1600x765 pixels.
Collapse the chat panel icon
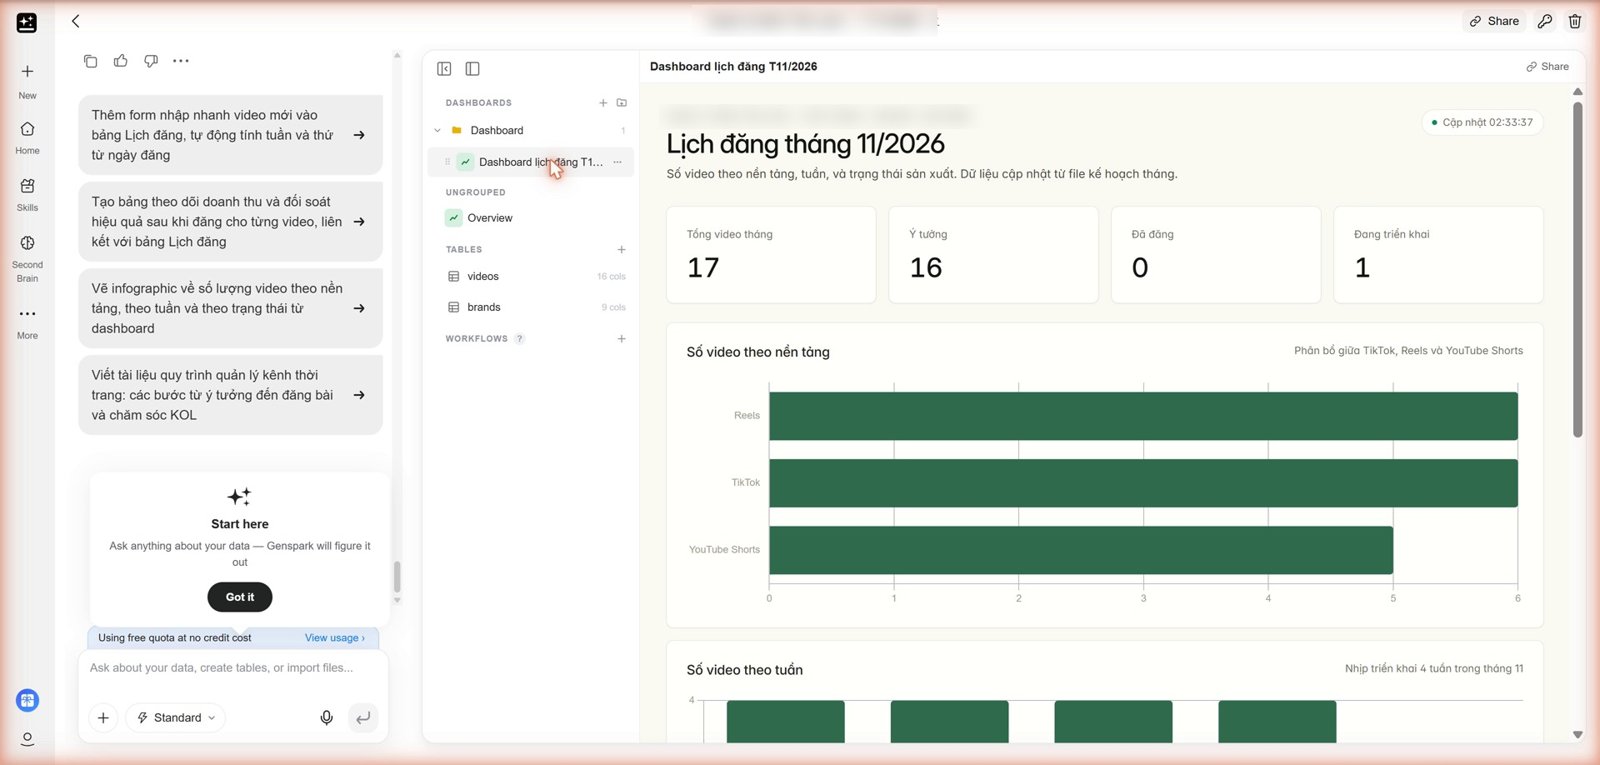444,69
